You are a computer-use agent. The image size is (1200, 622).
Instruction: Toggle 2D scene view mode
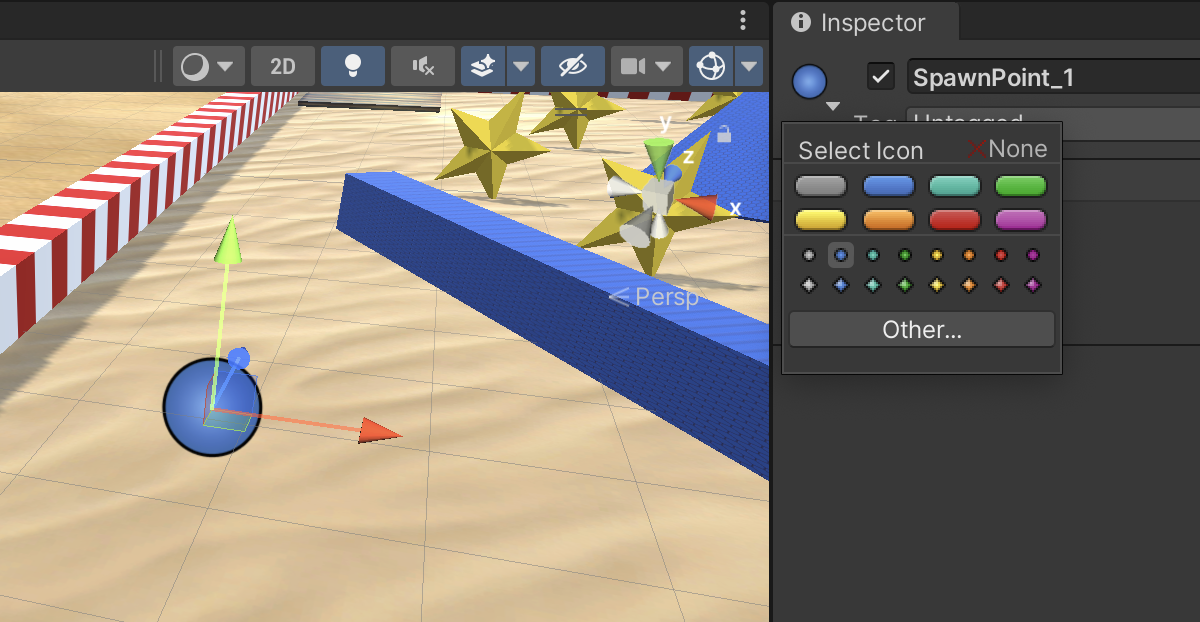tap(283, 67)
